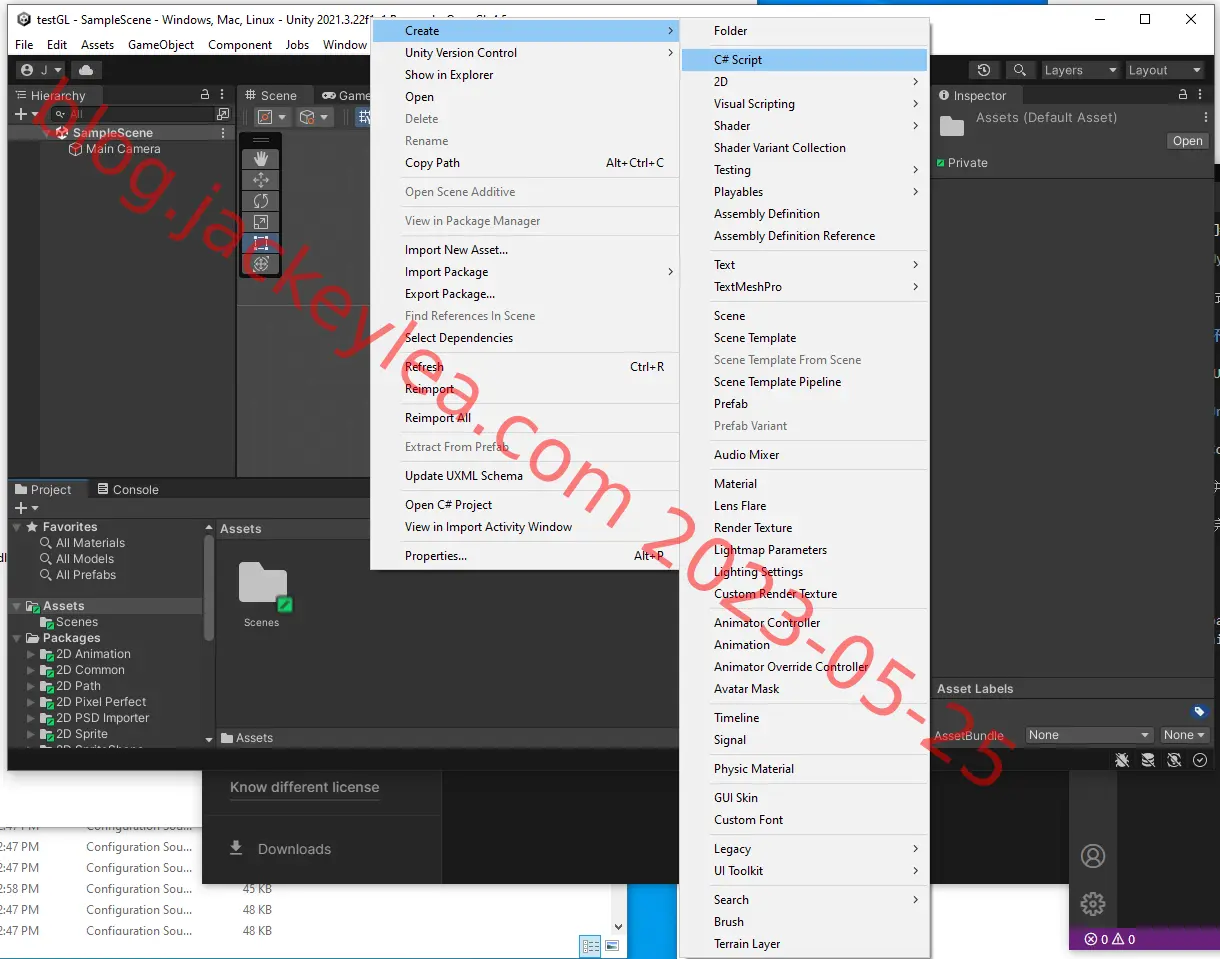Toggle the Inspector lock icon
1220x959 pixels.
(1183, 95)
